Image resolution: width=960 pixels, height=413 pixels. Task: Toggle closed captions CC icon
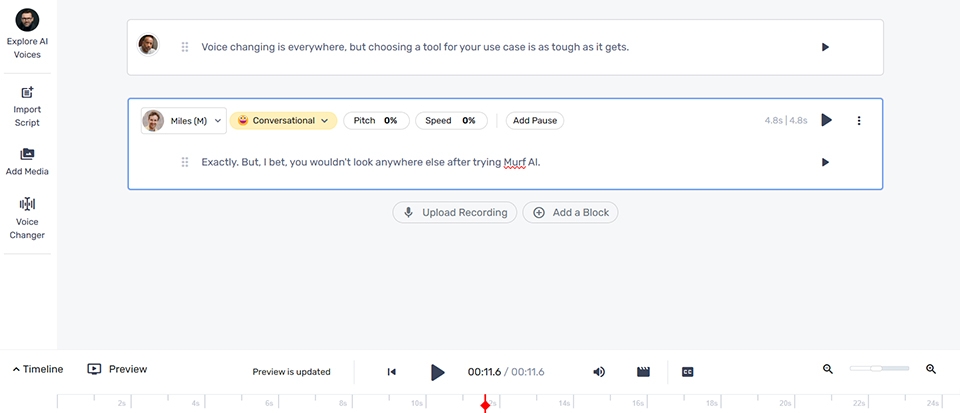tap(688, 371)
